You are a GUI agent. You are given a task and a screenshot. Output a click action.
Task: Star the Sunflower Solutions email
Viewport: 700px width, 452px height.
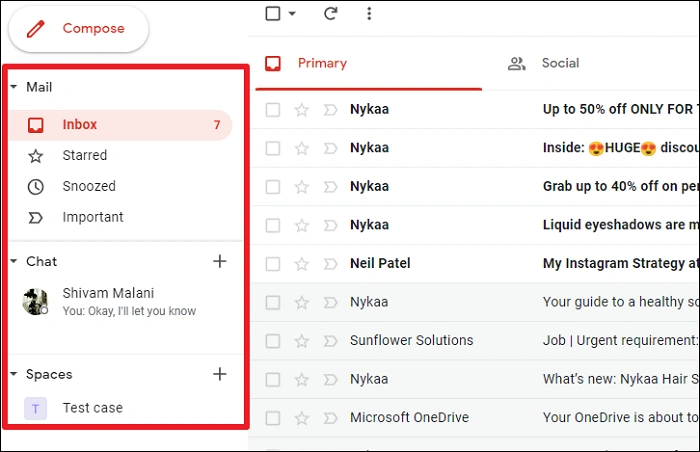tap(302, 341)
